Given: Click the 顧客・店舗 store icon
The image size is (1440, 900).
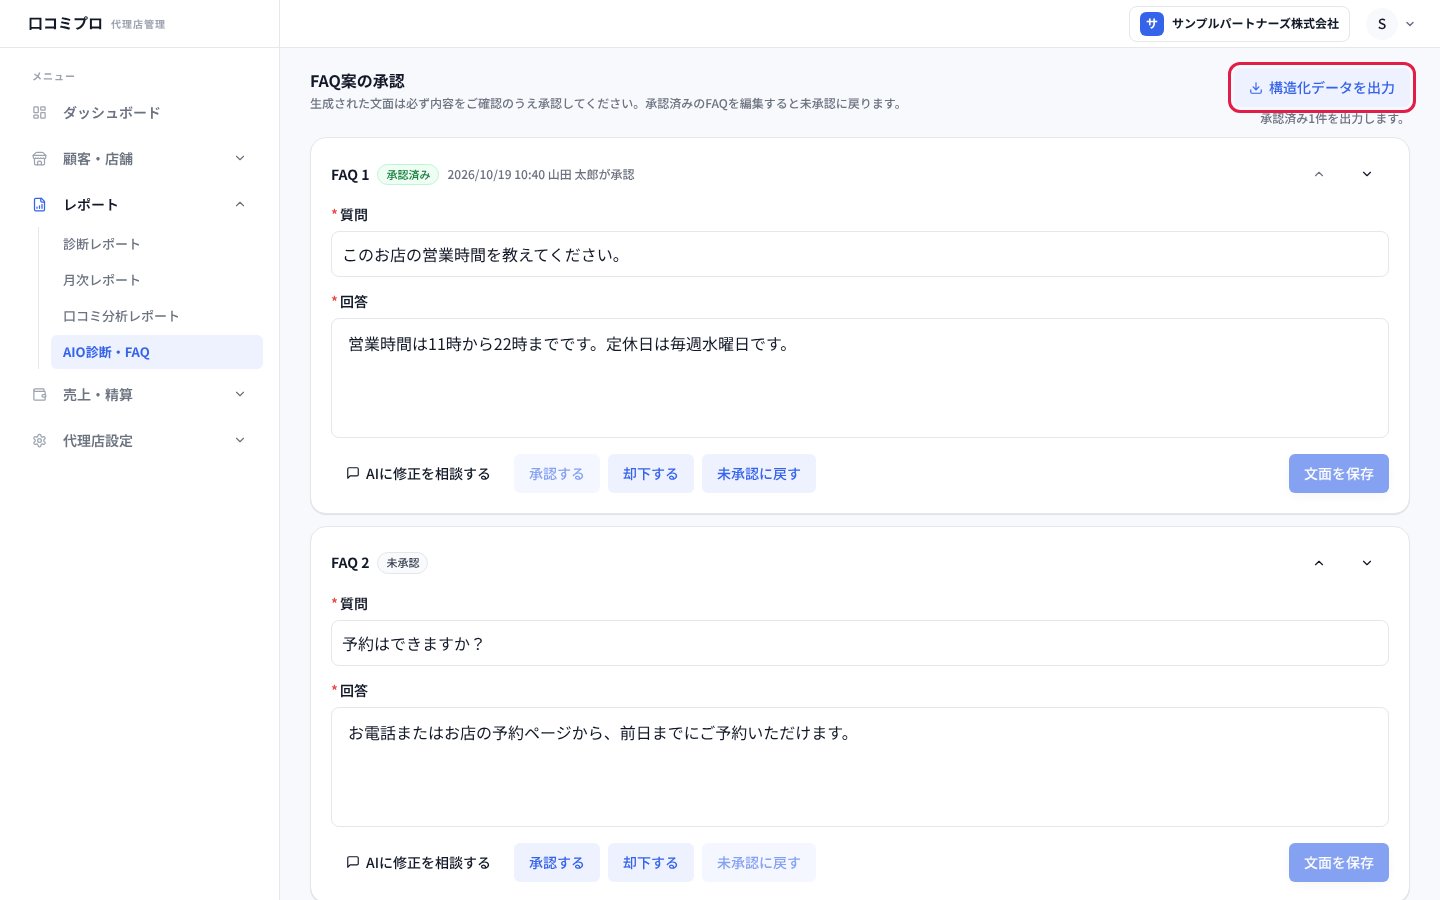Looking at the screenshot, I should (x=40, y=159).
